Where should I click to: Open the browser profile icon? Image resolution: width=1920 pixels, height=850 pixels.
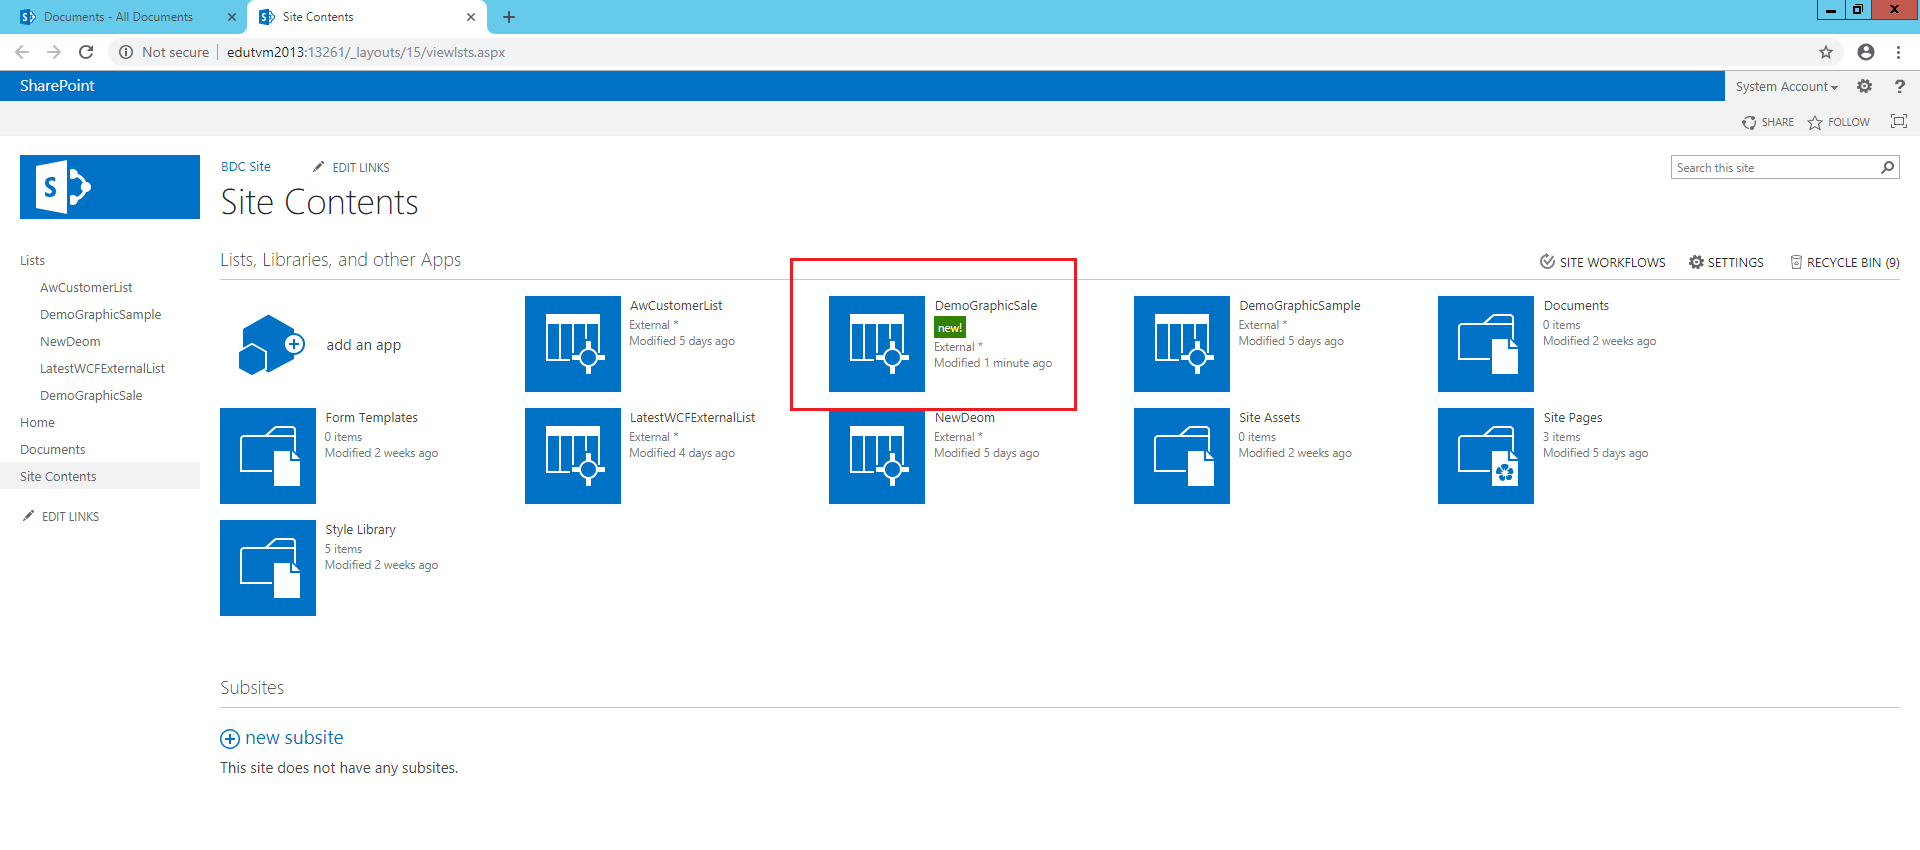pyautogui.click(x=1866, y=52)
